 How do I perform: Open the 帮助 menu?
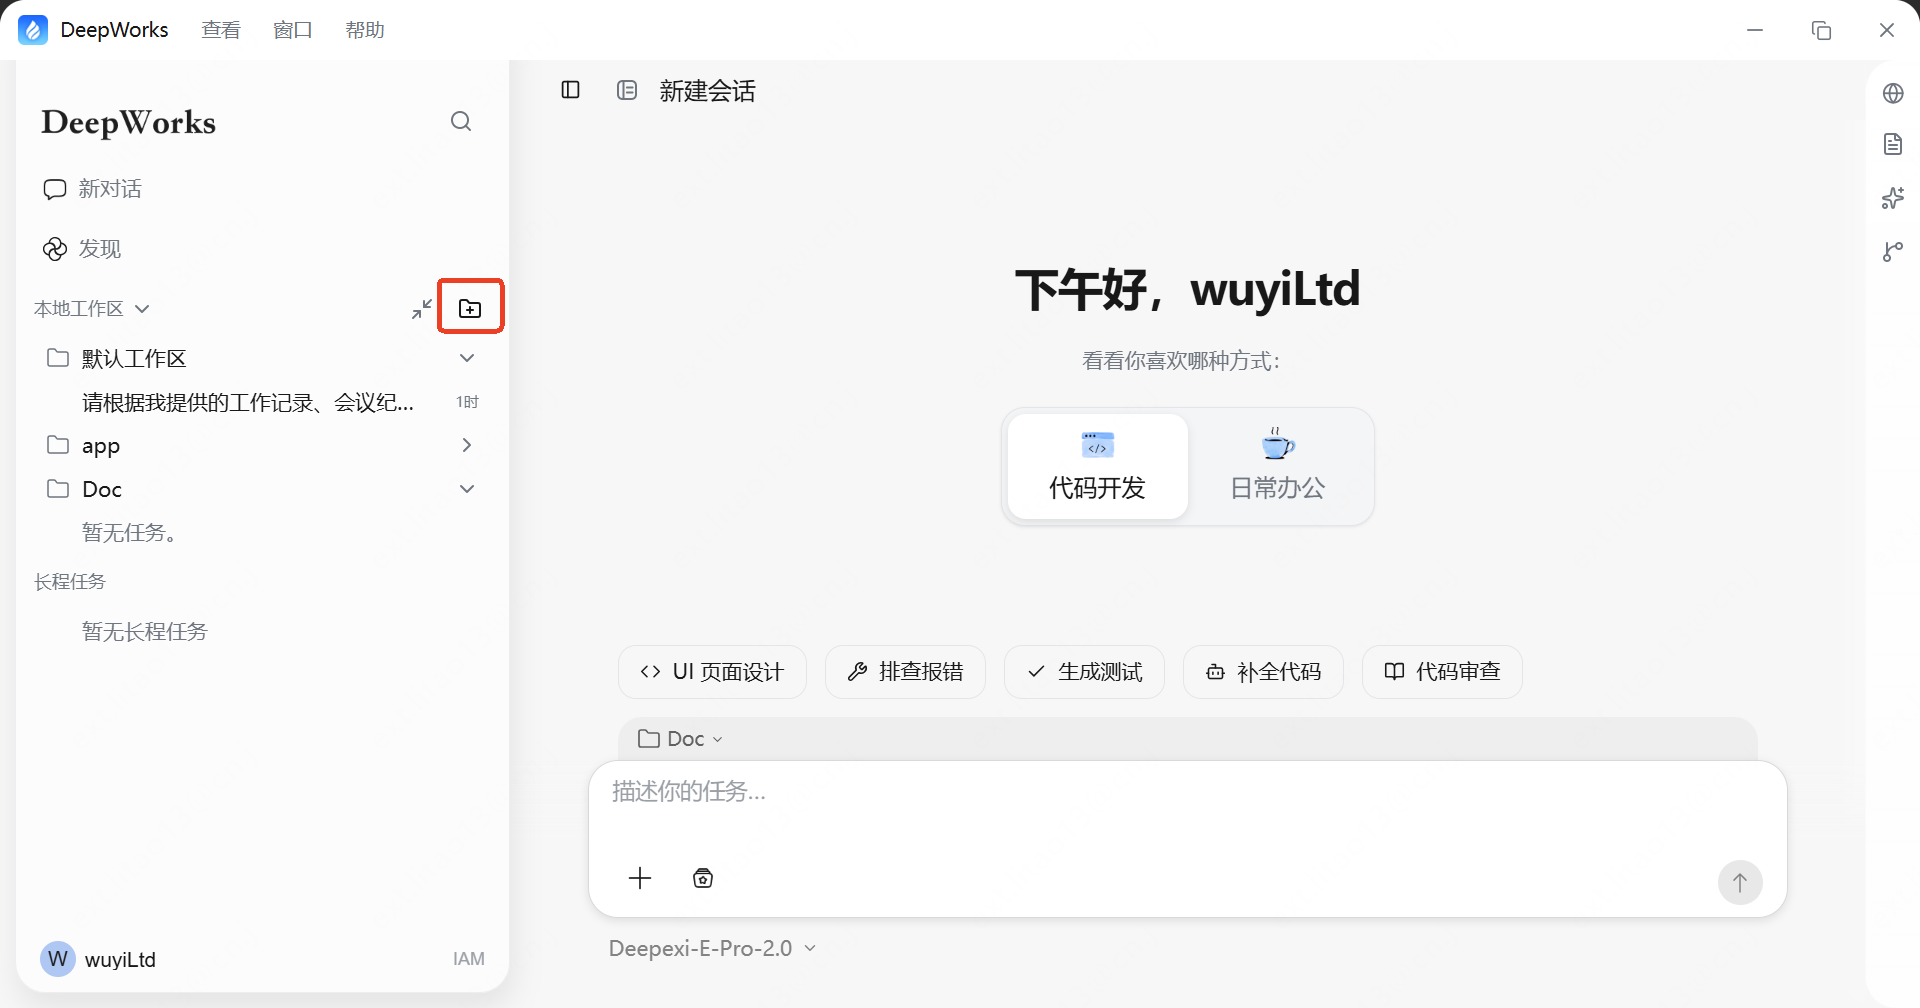pyautogui.click(x=365, y=30)
